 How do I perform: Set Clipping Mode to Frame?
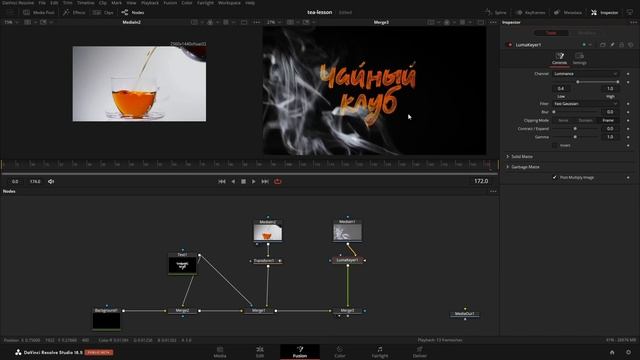pyautogui.click(x=608, y=120)
